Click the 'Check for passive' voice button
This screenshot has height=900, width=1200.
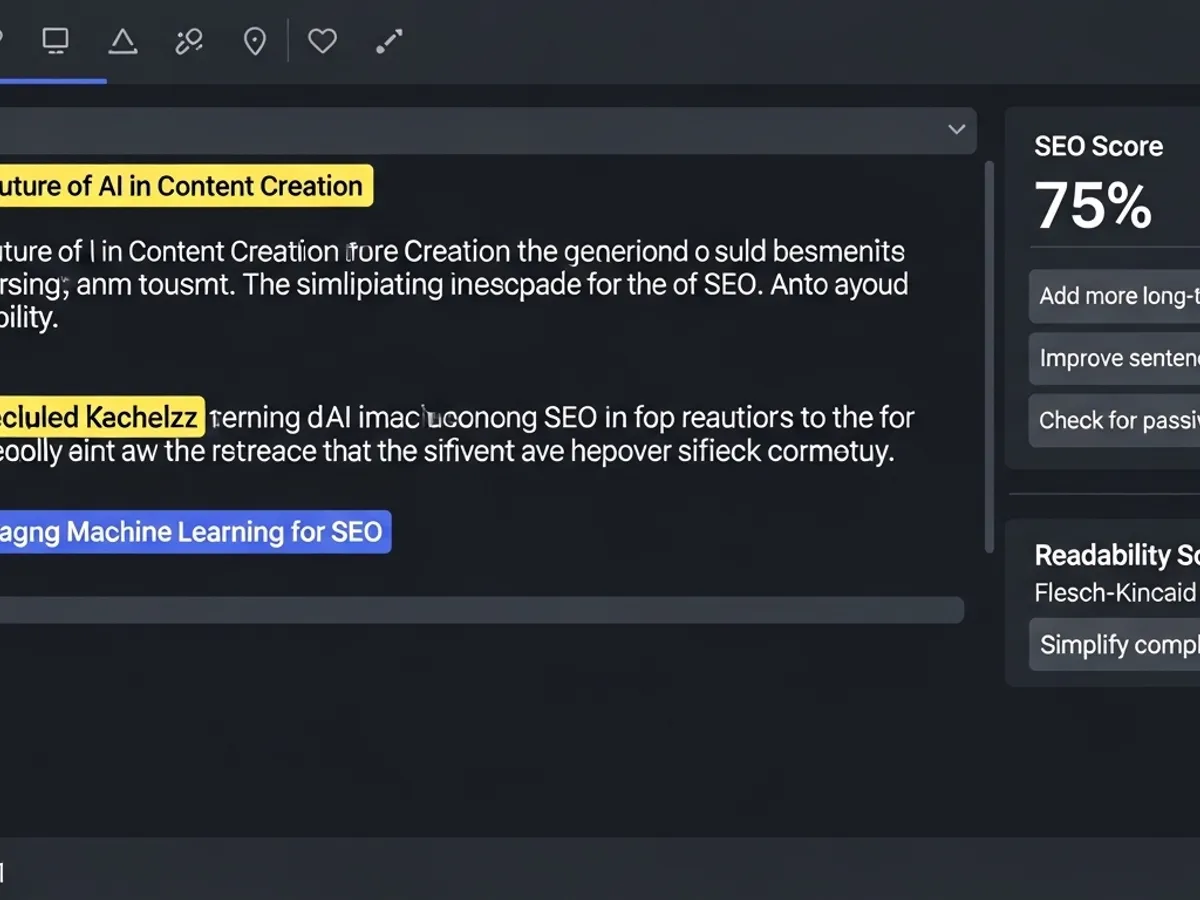pos(1120,420)
